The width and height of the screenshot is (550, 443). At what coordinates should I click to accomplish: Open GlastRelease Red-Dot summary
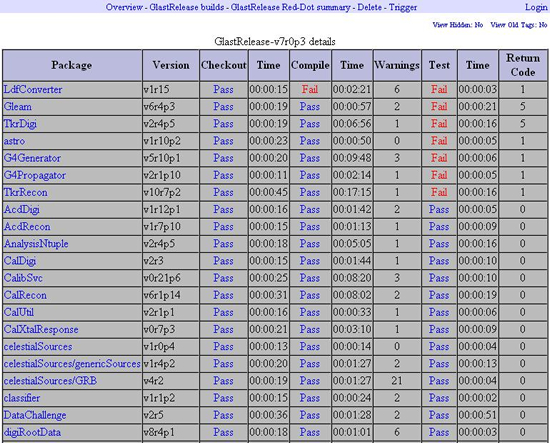click(290, 7)
